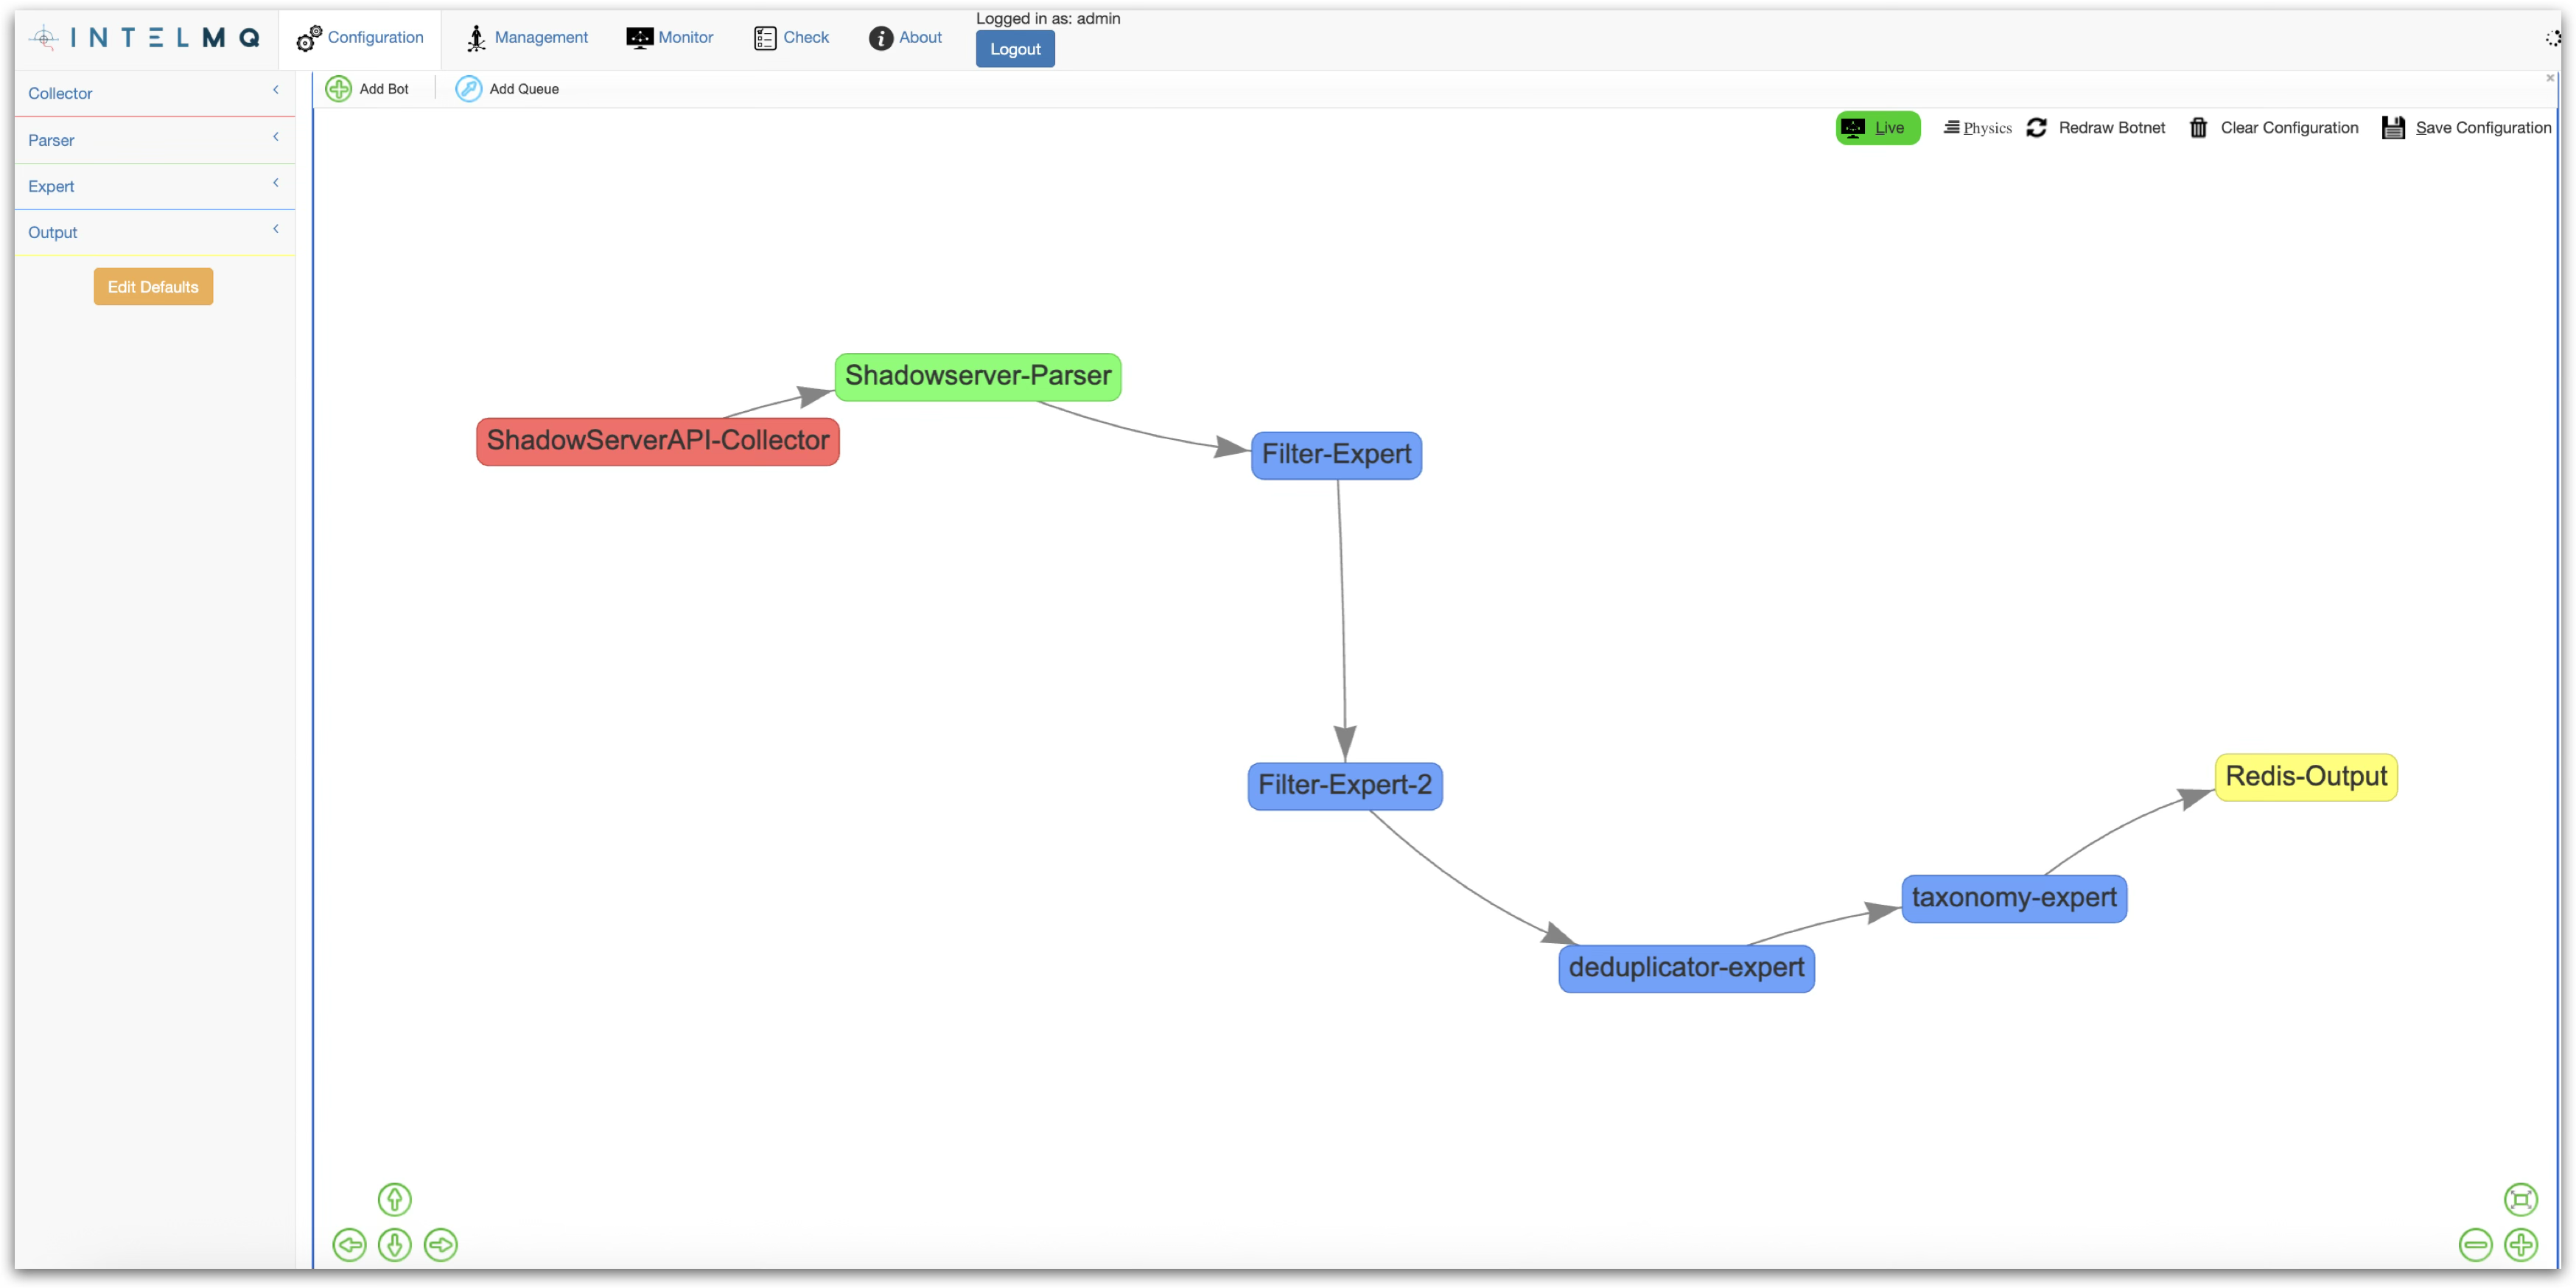The width and height of the screenshot is (2576, 1288).
Task: Open the Configuration tab
Action: click(x=360, y=38)
